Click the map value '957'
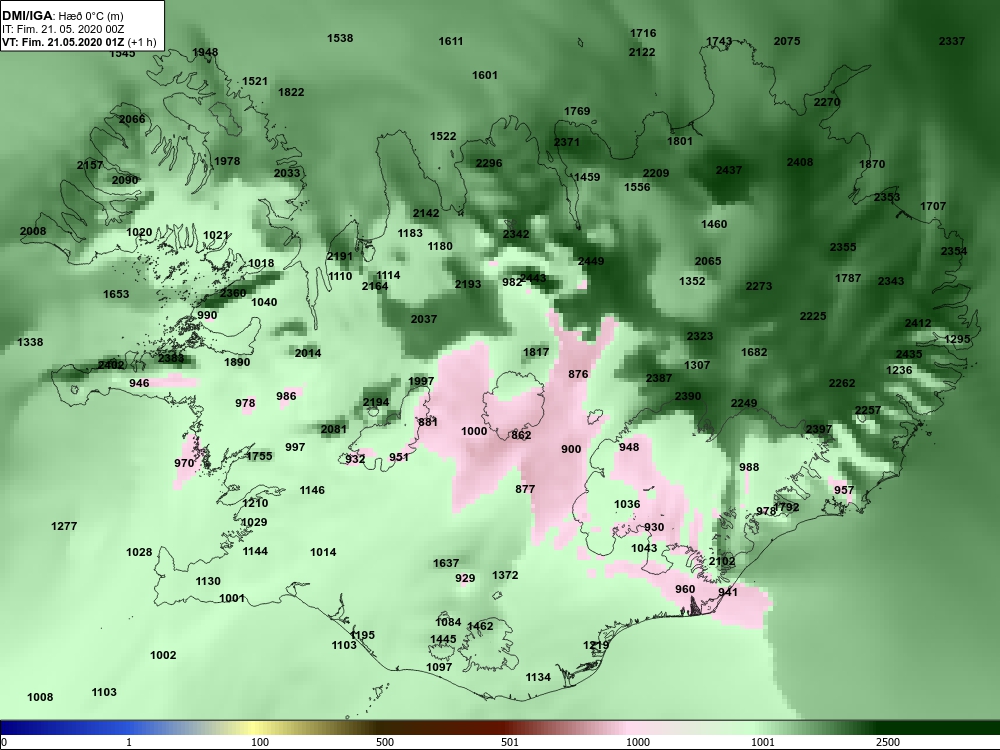 tap(844, 490)
